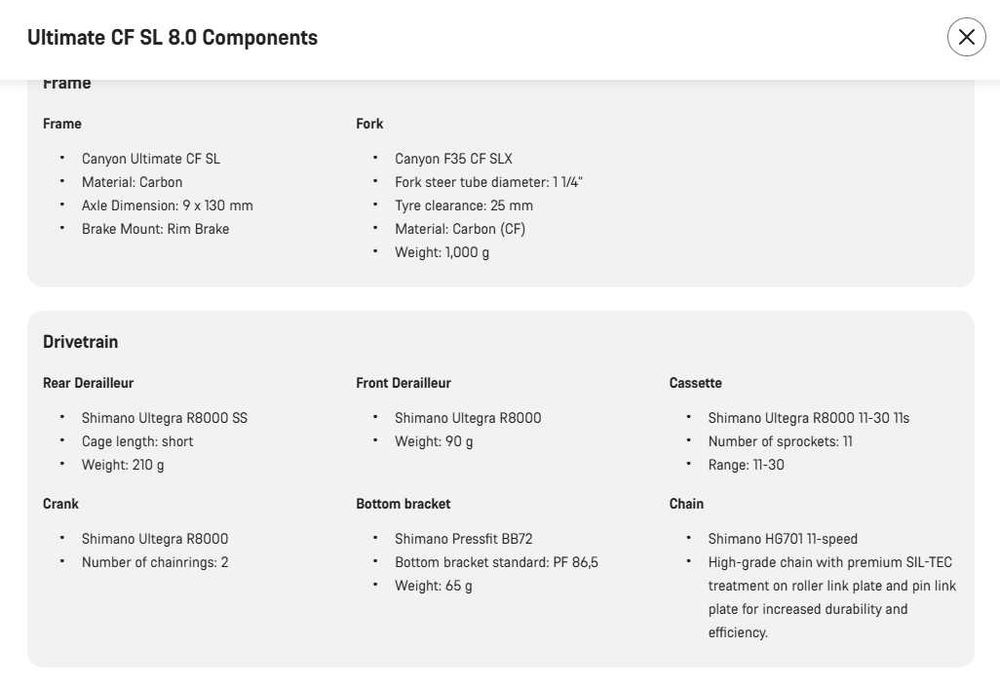This screenshot has height=680, width=1000.
Task: Click the Ultimate CF SL 8.0 Components title
Action: 172,38
